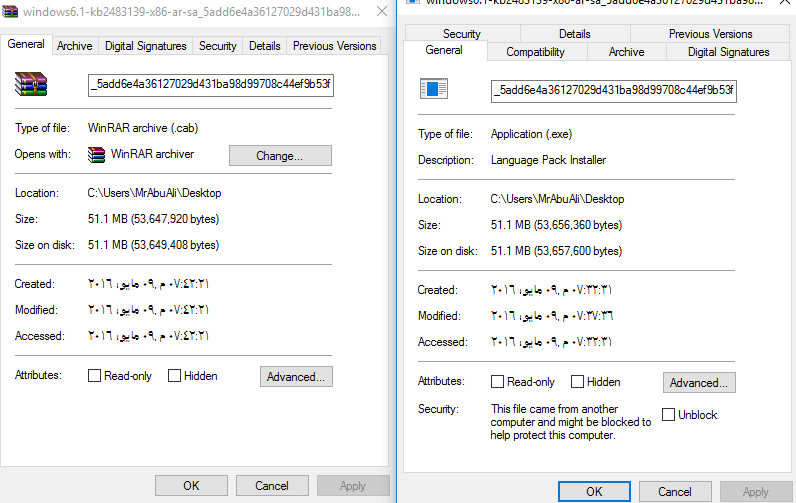Image resolution: width=796 pixels, height=503 pixels.
Task: Click Modified date value in right exe window
Action: point(552,316)
